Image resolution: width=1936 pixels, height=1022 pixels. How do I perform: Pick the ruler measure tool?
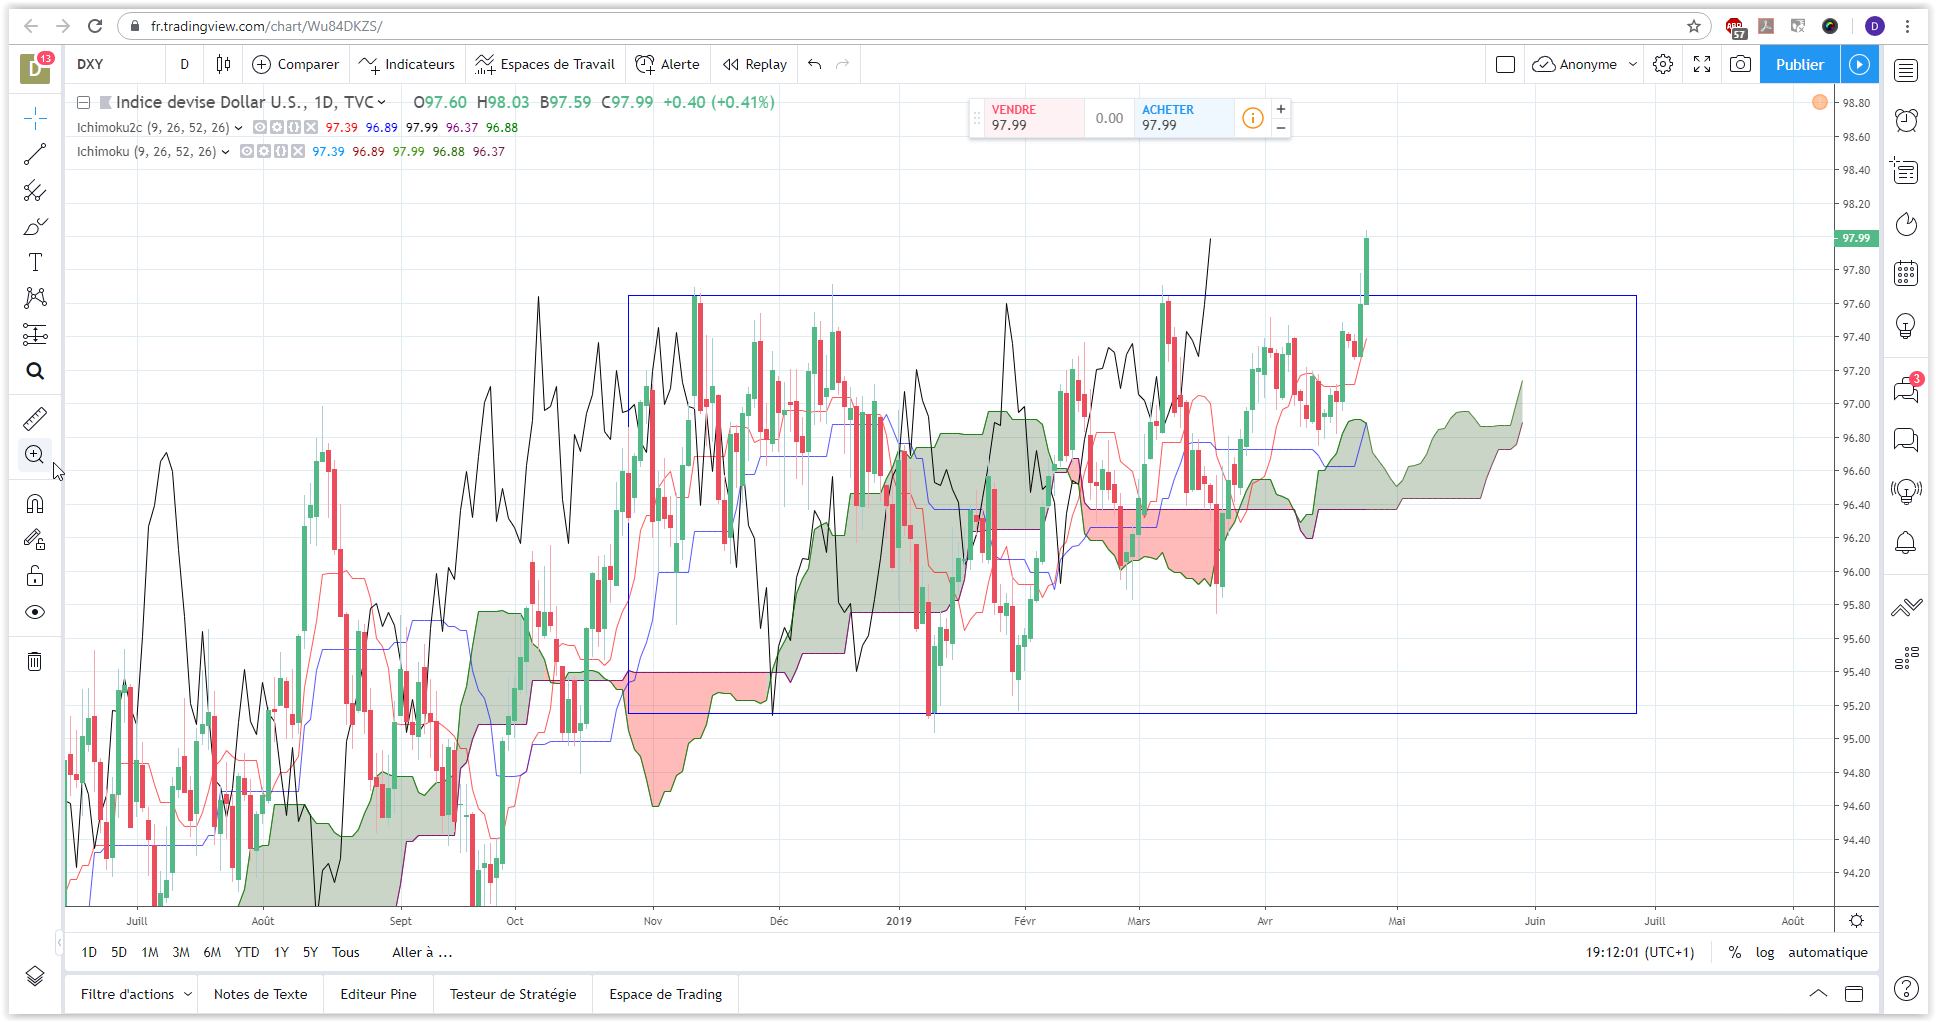click(35, 418)
